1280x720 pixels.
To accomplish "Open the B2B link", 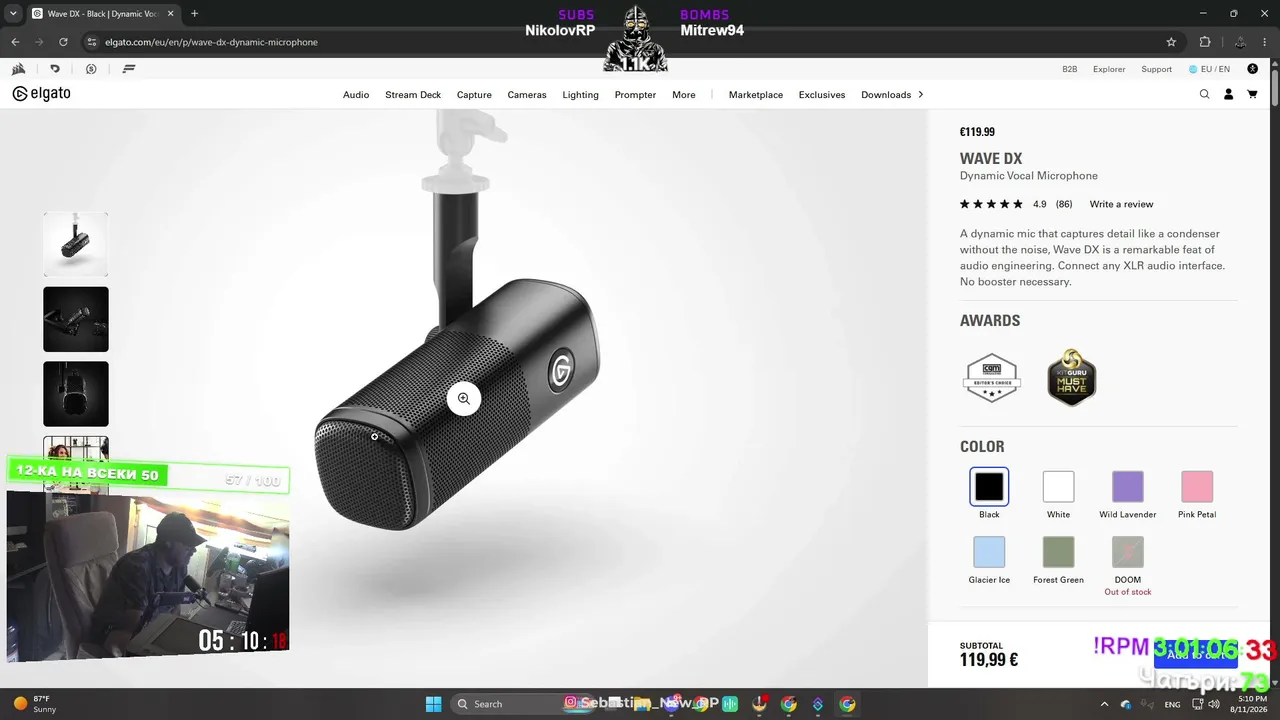I will click(x=1070, y=69).
